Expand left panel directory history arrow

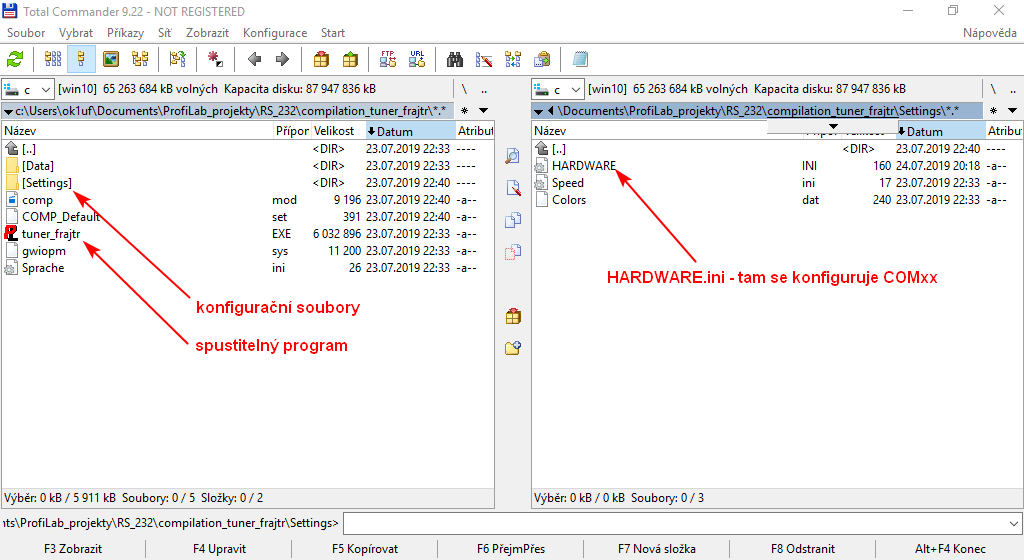pyautogui.click(x=483, y=110)
